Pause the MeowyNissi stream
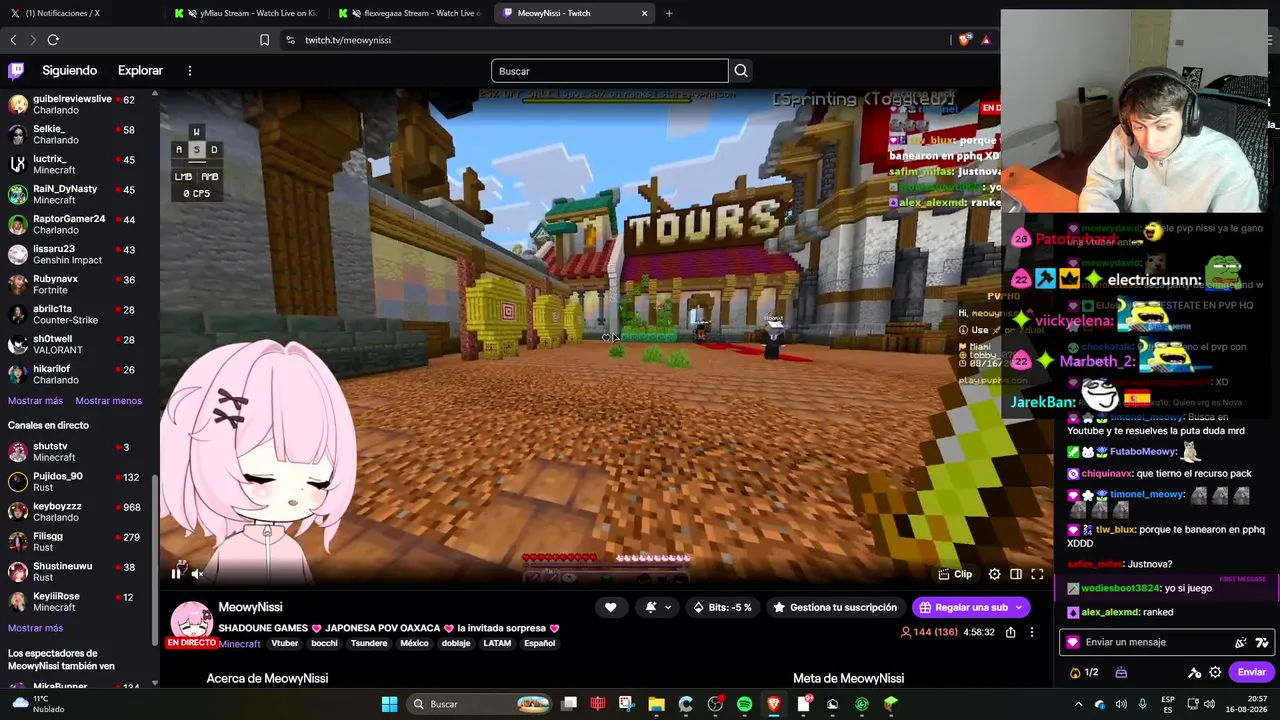Image resolution: width=1280 pixels, height=720 pixels. pyautogui.click(x=176, y=573)
